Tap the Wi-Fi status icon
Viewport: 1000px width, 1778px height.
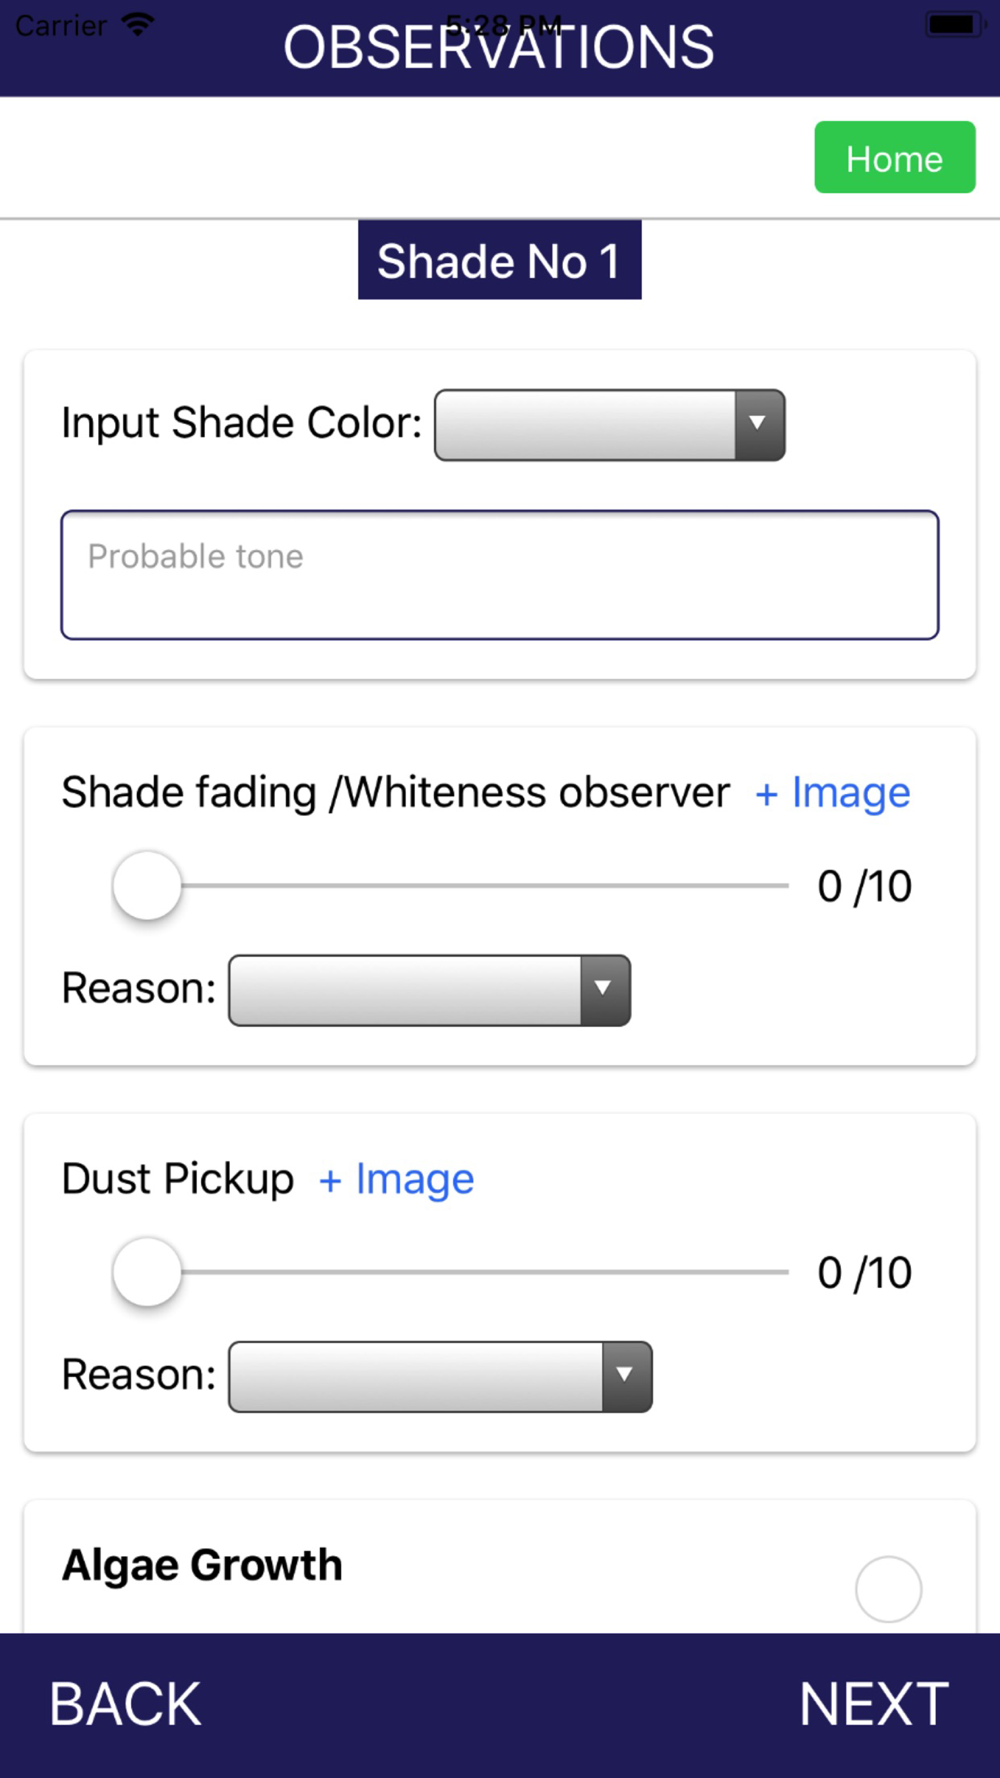pos(137,25)
